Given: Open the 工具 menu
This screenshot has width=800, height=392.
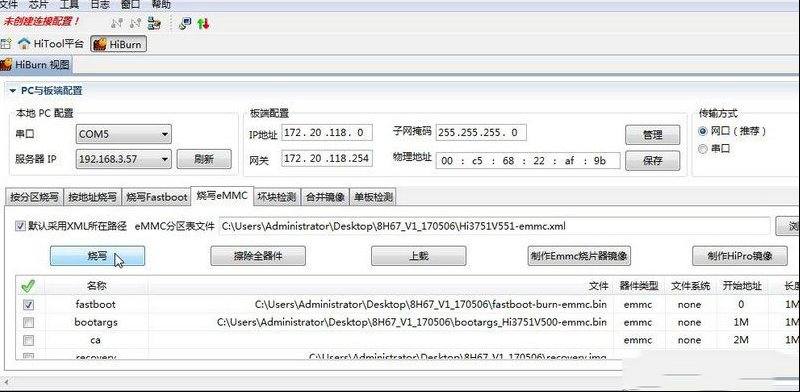Looking at the screenshot, I should [69, 5].
